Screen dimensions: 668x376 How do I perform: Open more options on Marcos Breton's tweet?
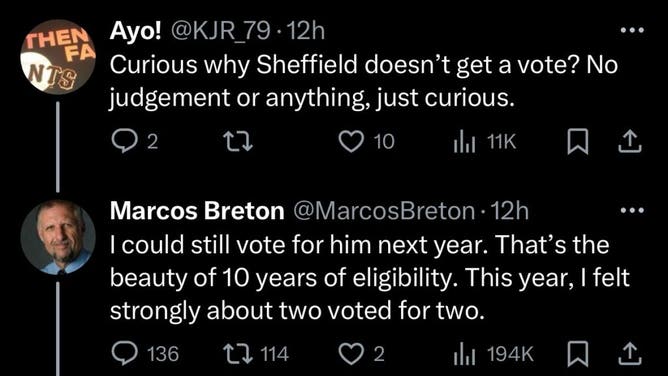pyautogui.click(x=633, y=210)
